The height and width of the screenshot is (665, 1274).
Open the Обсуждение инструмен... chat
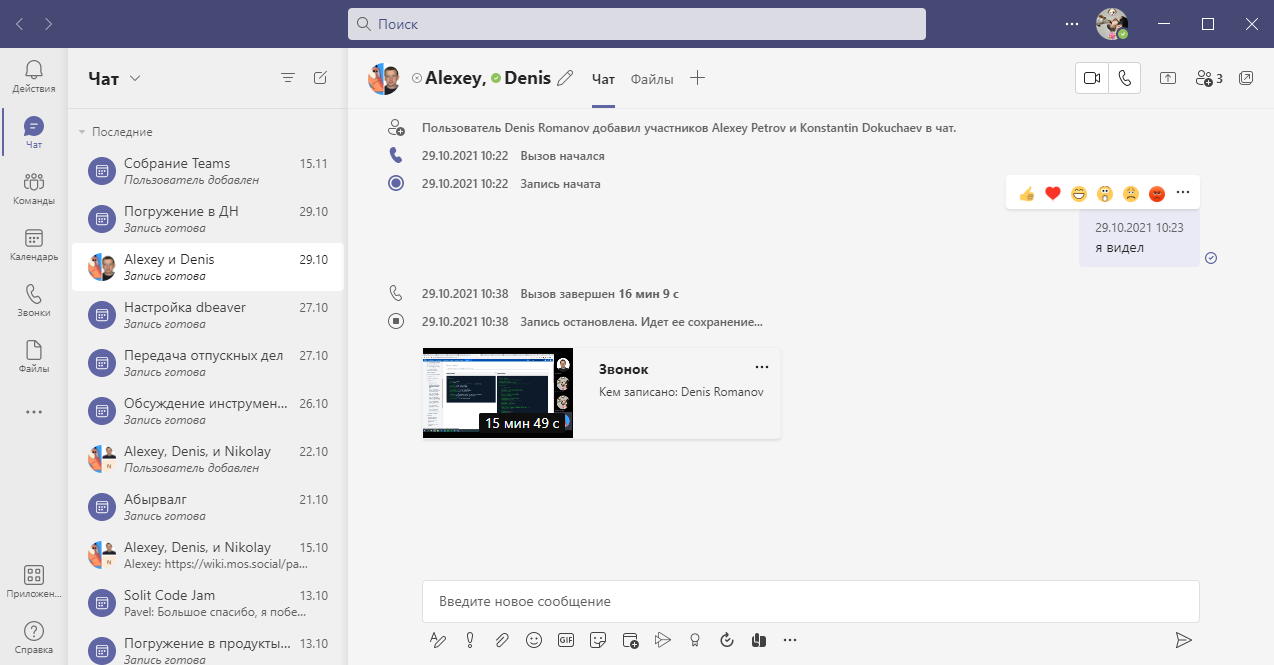click(x=208, y=411)
